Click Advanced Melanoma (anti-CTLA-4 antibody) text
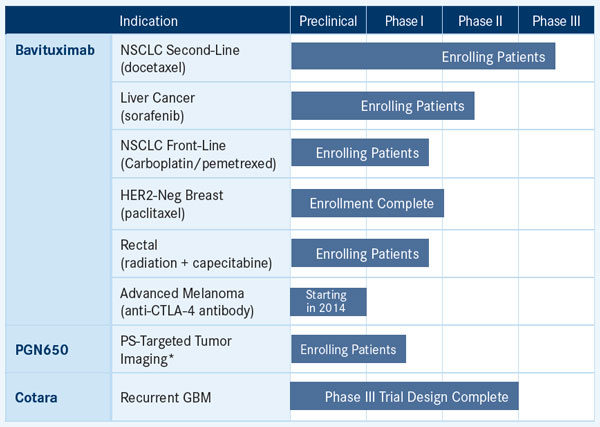The width and height of the screenshot is (600, 427). [187, 302]
